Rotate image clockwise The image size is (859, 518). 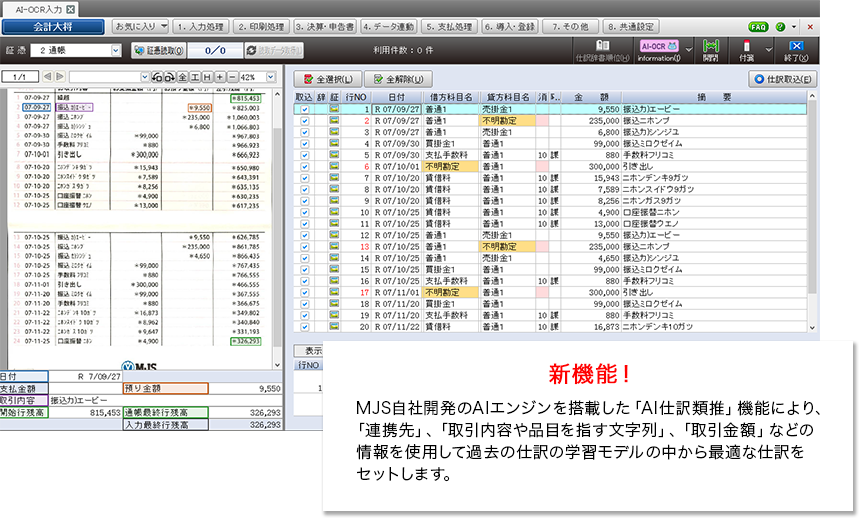pyautogui.click(x=170, y=77)
